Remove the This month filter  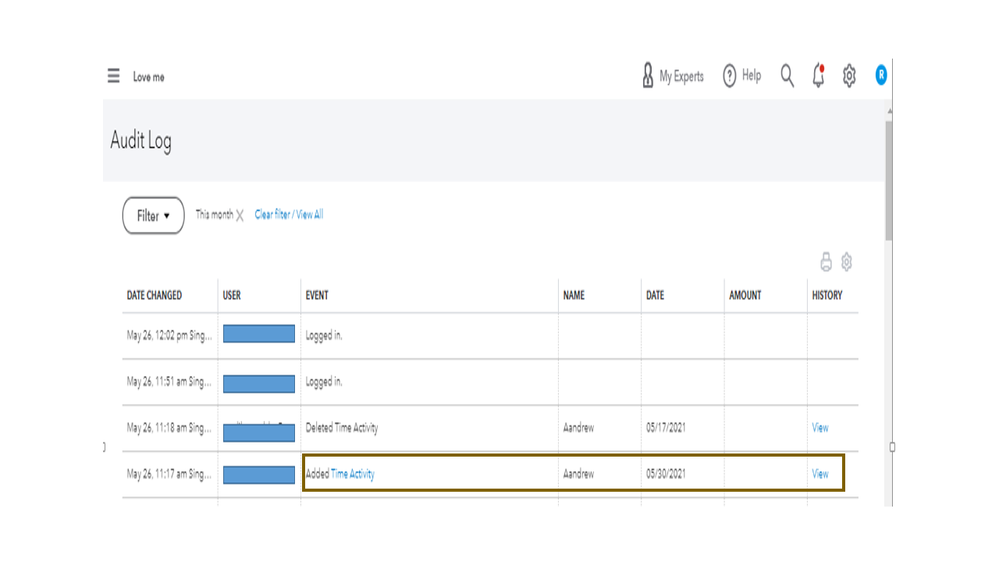coord(240,215)
